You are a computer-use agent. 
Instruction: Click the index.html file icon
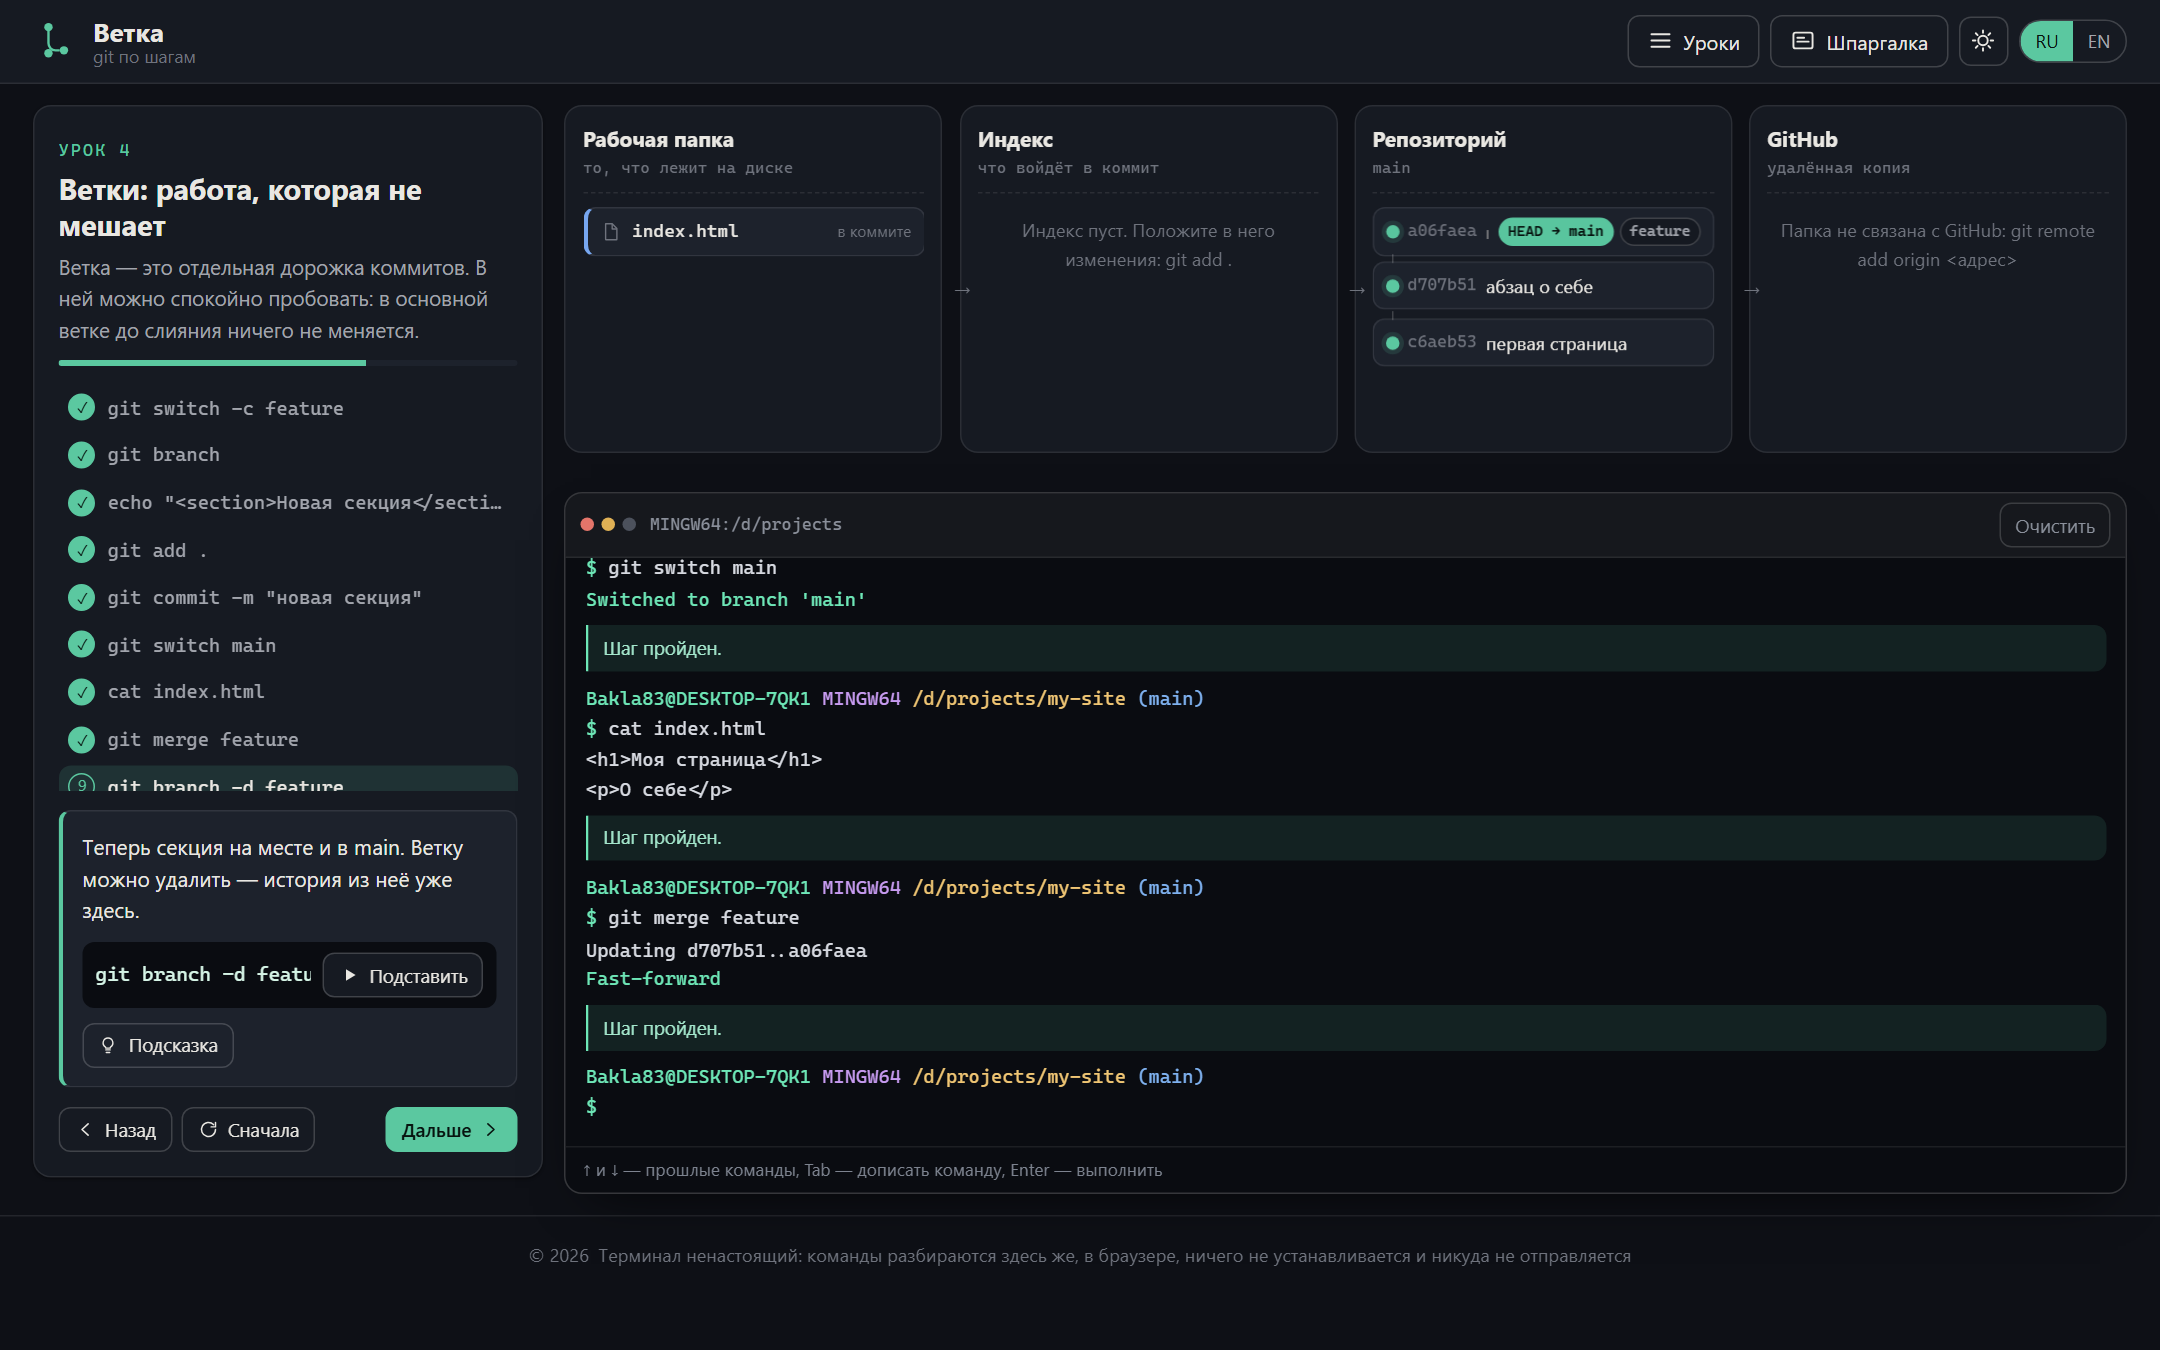(611, 231)
